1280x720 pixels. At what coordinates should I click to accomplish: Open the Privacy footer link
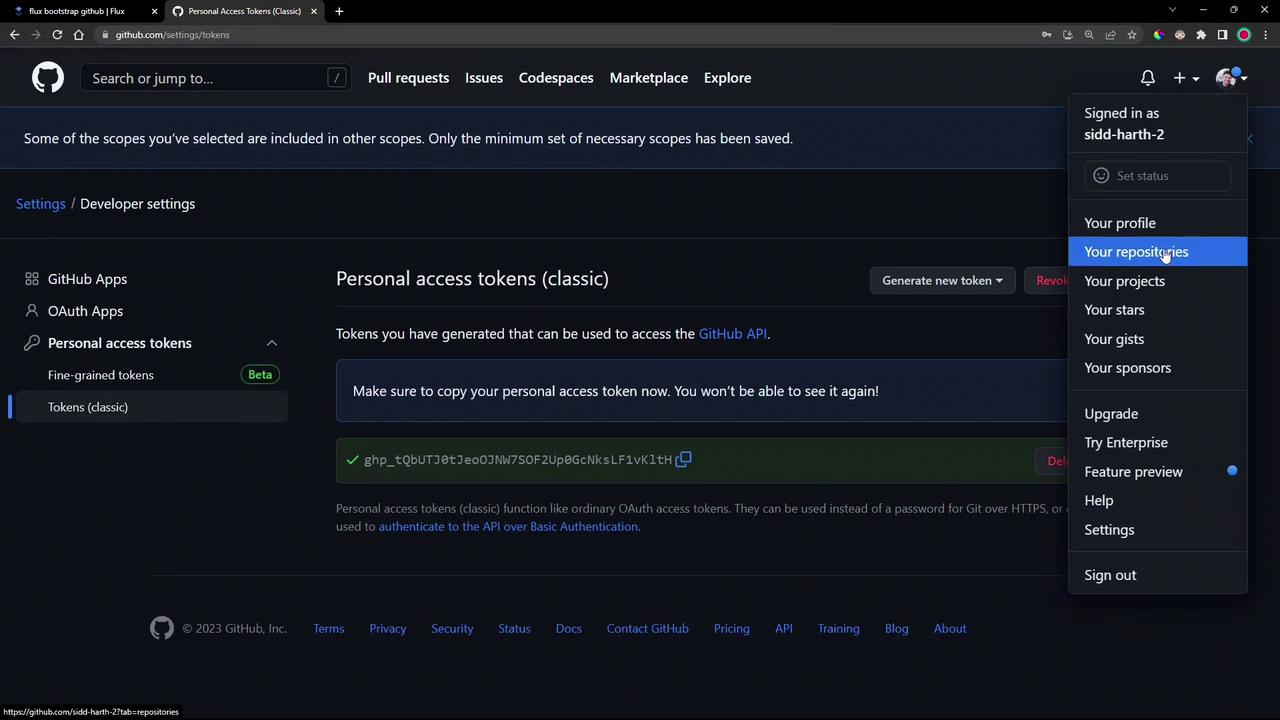pos(388,628)
